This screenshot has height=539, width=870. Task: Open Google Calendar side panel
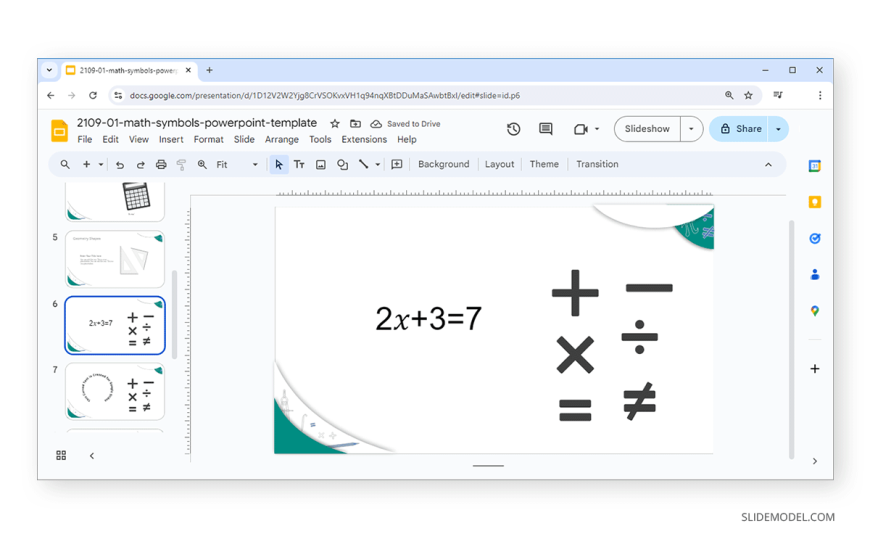[x=815, y=166]
